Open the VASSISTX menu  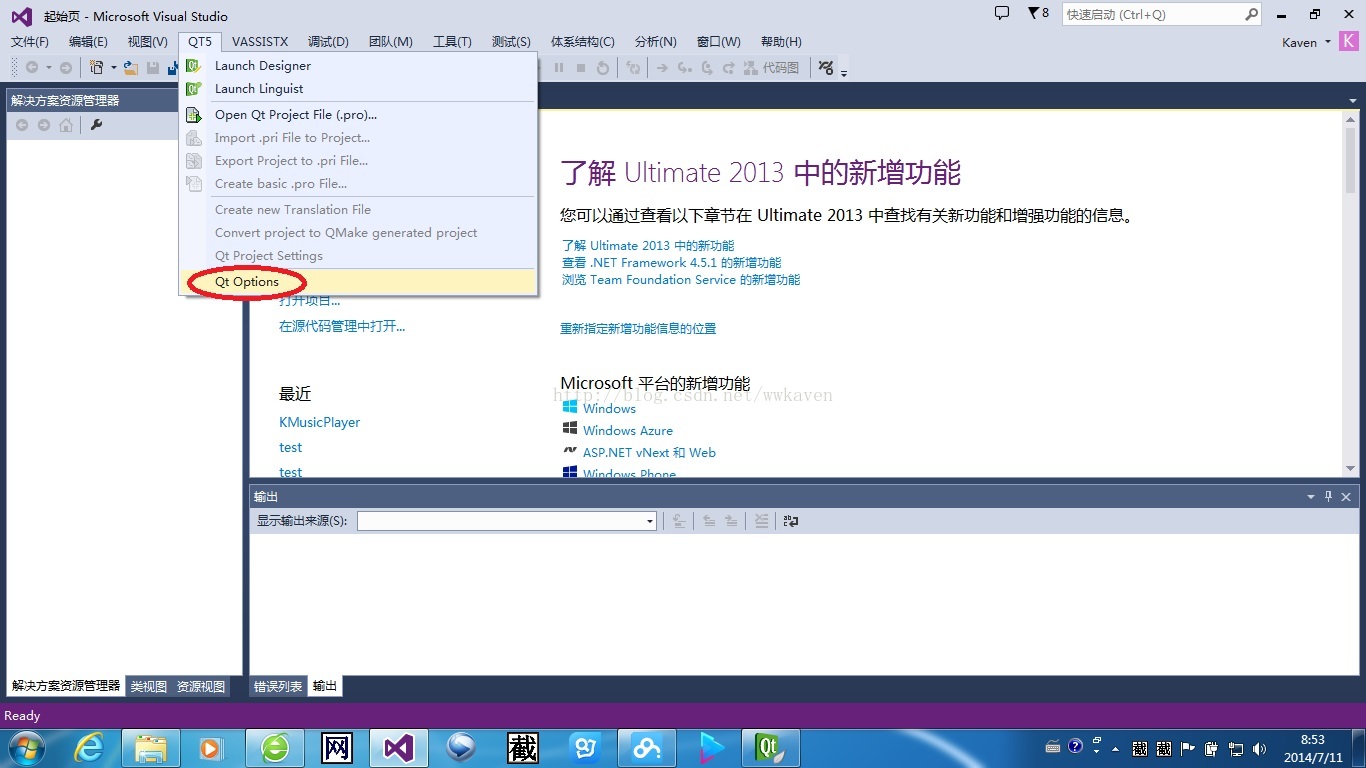pos(260,41)
